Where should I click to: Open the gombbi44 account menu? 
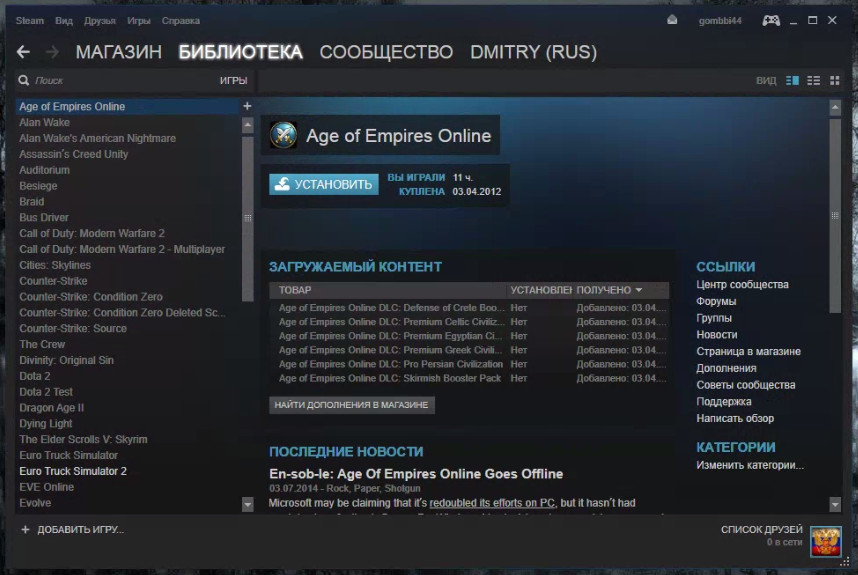(x=720, y=21)
